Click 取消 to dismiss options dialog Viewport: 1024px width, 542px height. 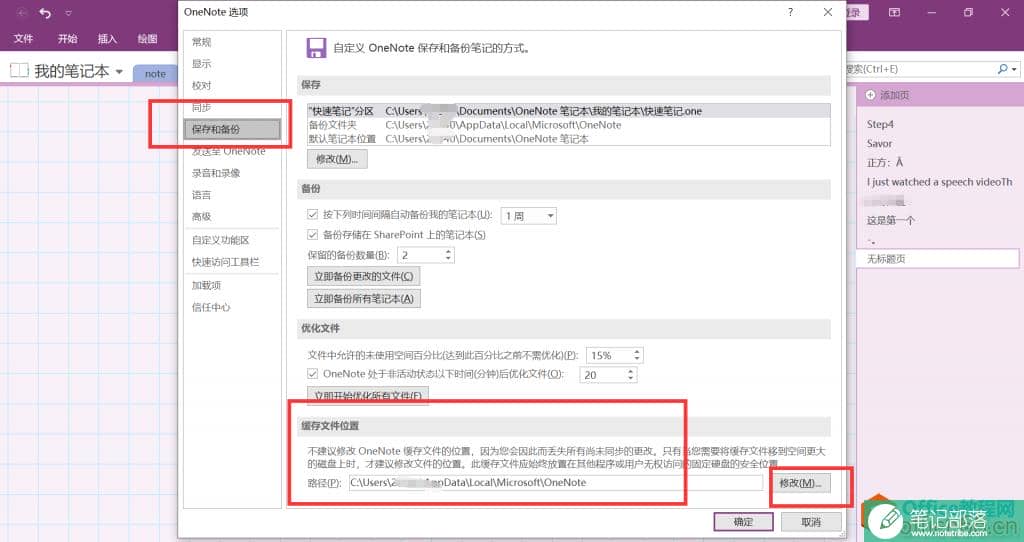click(810, 522)
